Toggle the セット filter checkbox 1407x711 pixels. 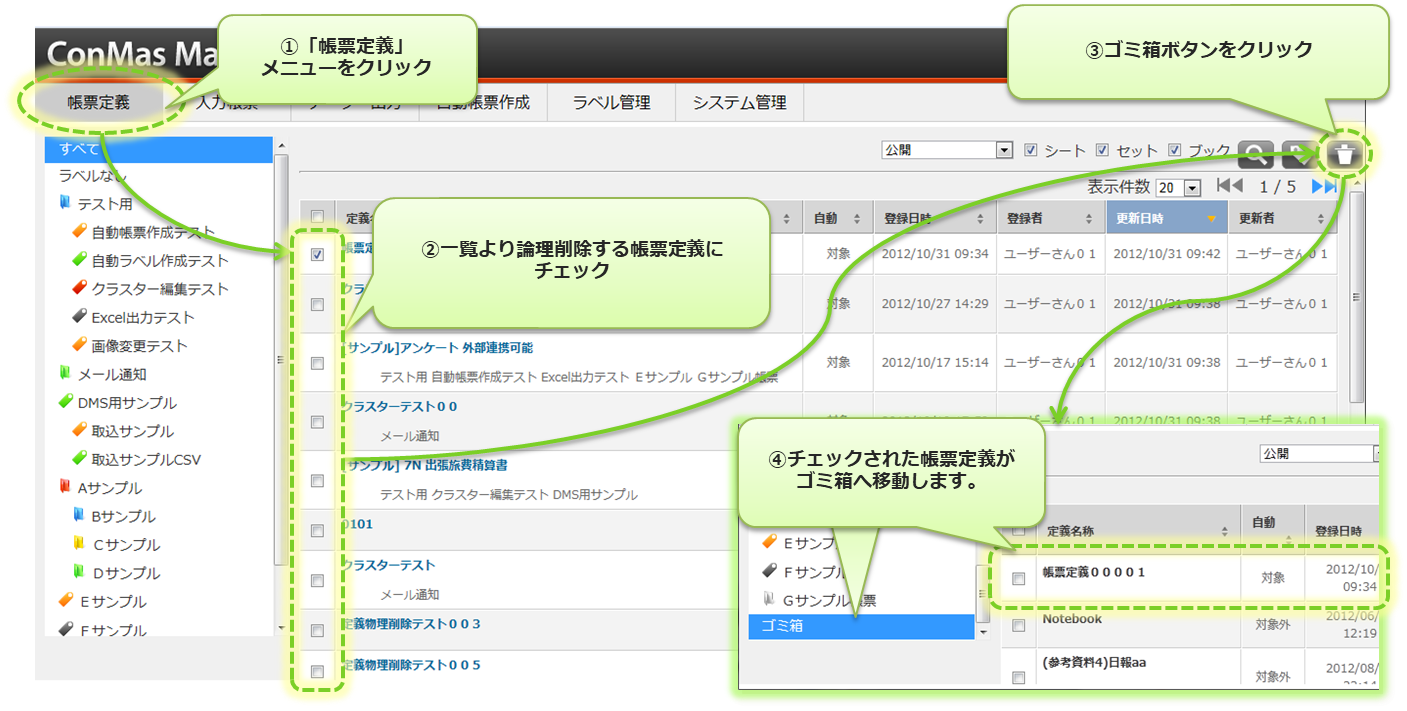1102,150
